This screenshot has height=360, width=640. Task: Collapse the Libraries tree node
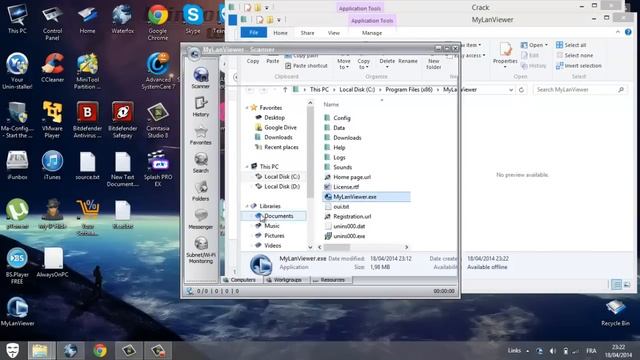(247, 206)
